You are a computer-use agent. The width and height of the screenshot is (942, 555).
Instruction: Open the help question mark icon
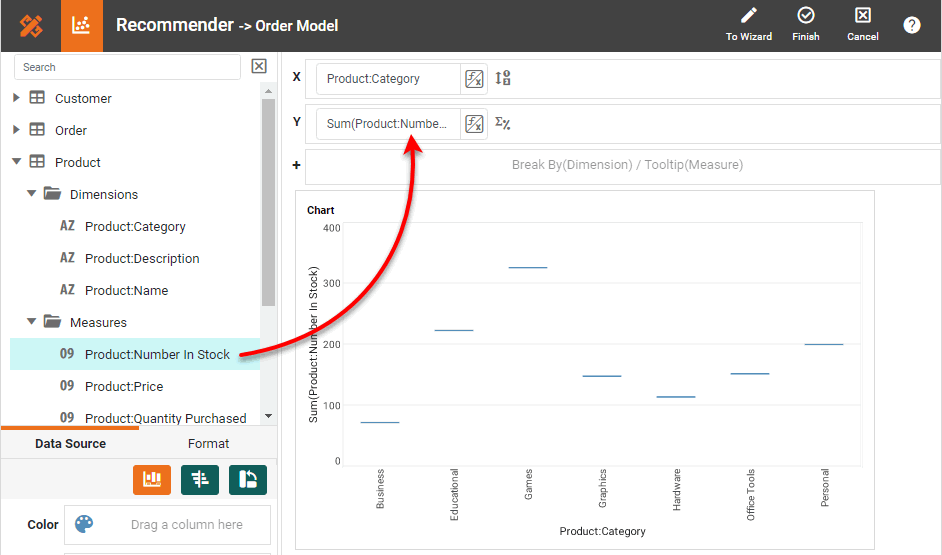[912, 26]
